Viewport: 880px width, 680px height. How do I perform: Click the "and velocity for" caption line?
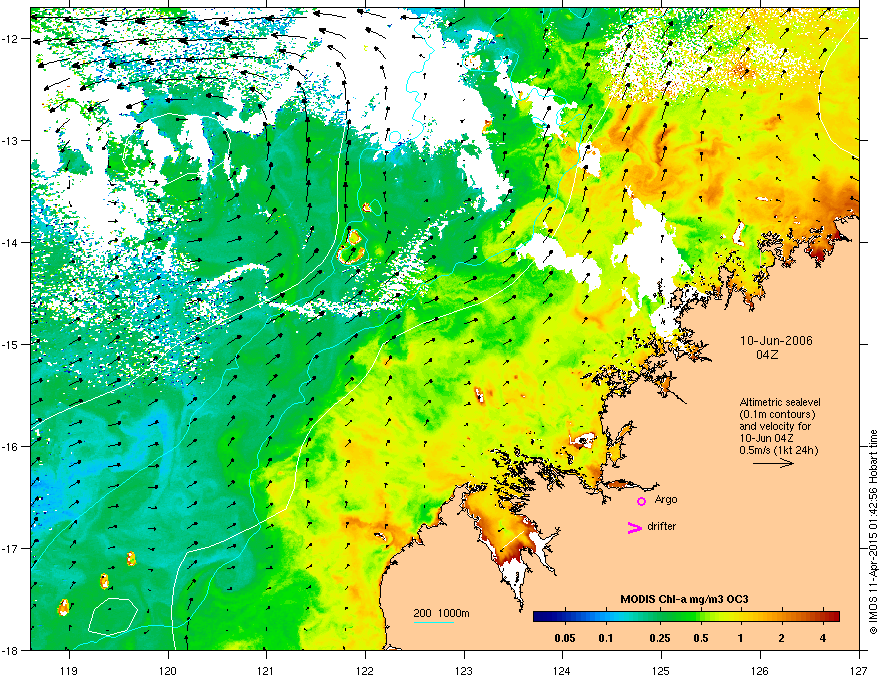coord(775,426)
